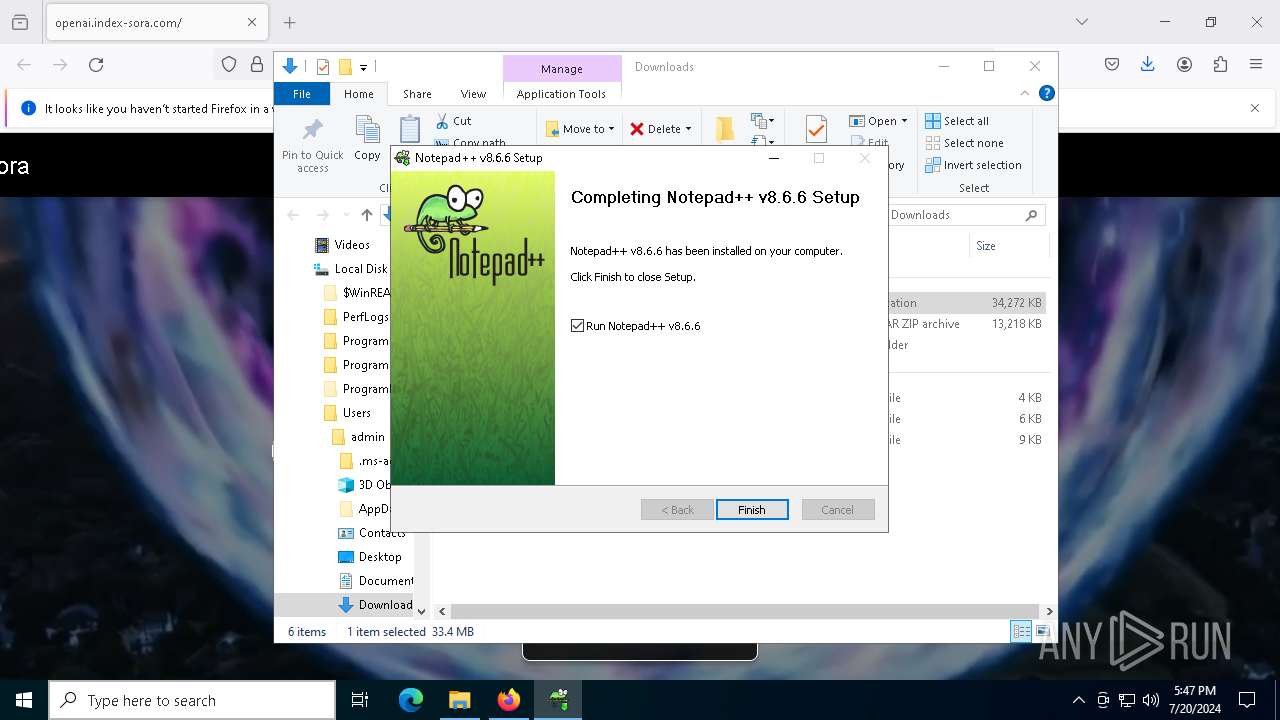
Task: Click Pin to Quick access in Explorer ribbon
Action: (x=312, y=146)
